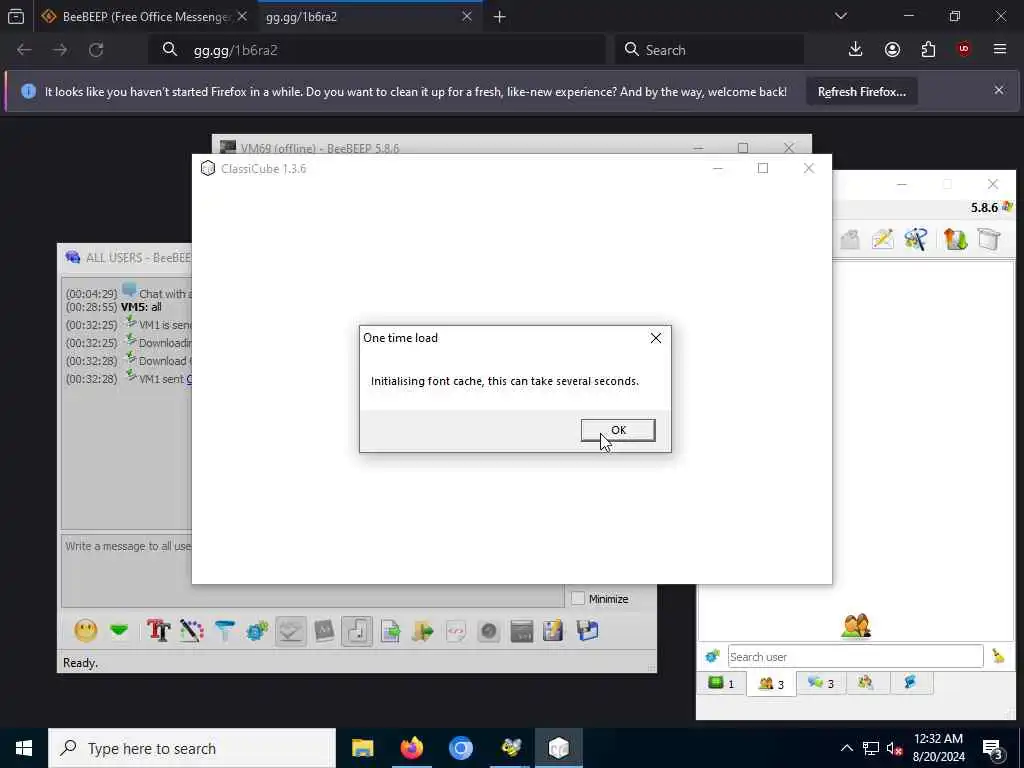Screen dimensions: 1024x768
Task: Close the One time load dialog
Action: (x=656, y=338)
